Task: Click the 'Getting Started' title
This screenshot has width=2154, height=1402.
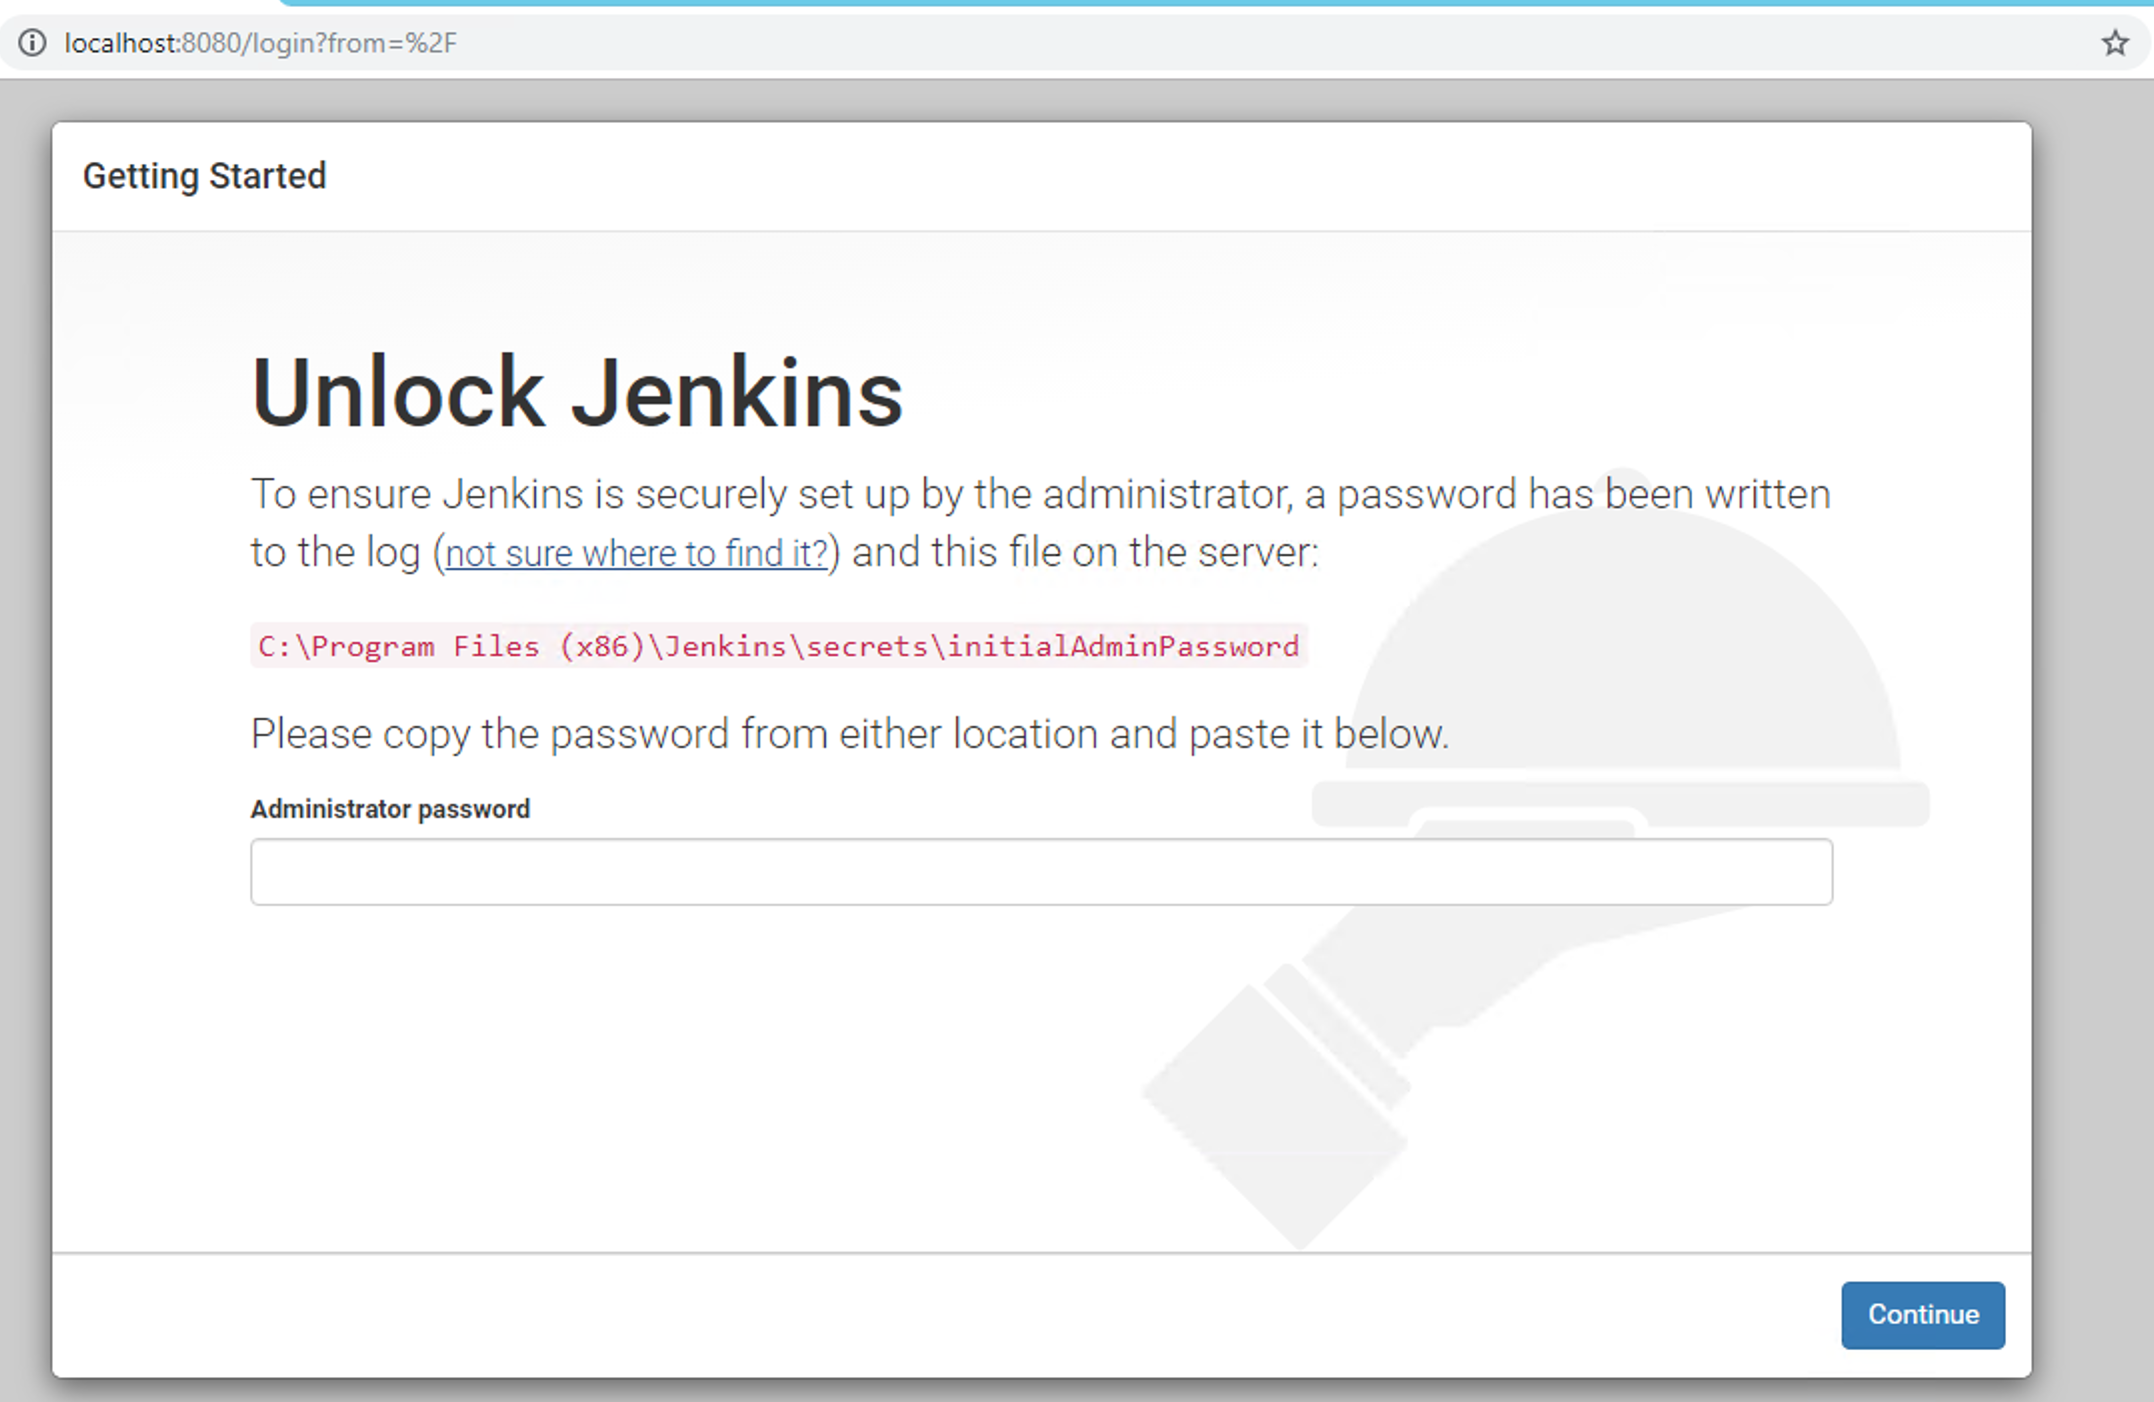Action: (x=205, y=176)
